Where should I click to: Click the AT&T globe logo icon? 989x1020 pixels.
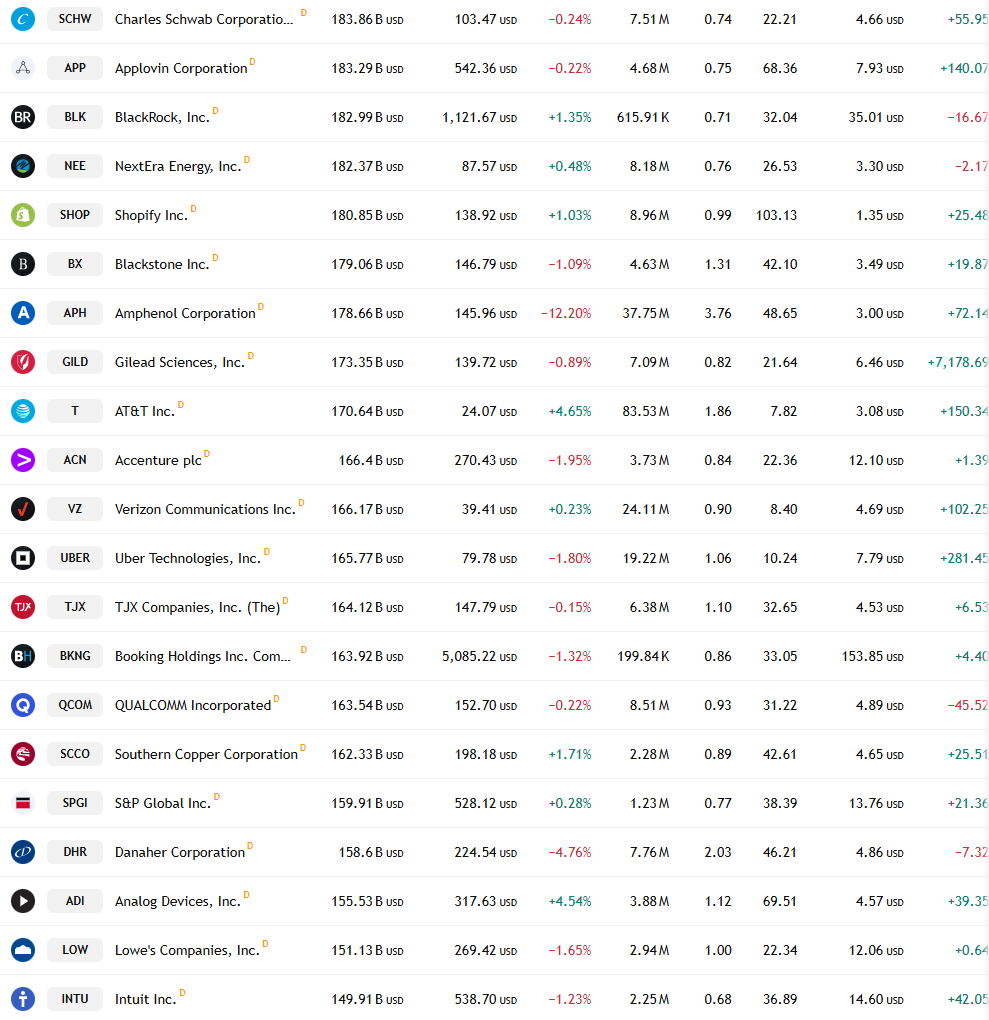[x=23, y=411]
